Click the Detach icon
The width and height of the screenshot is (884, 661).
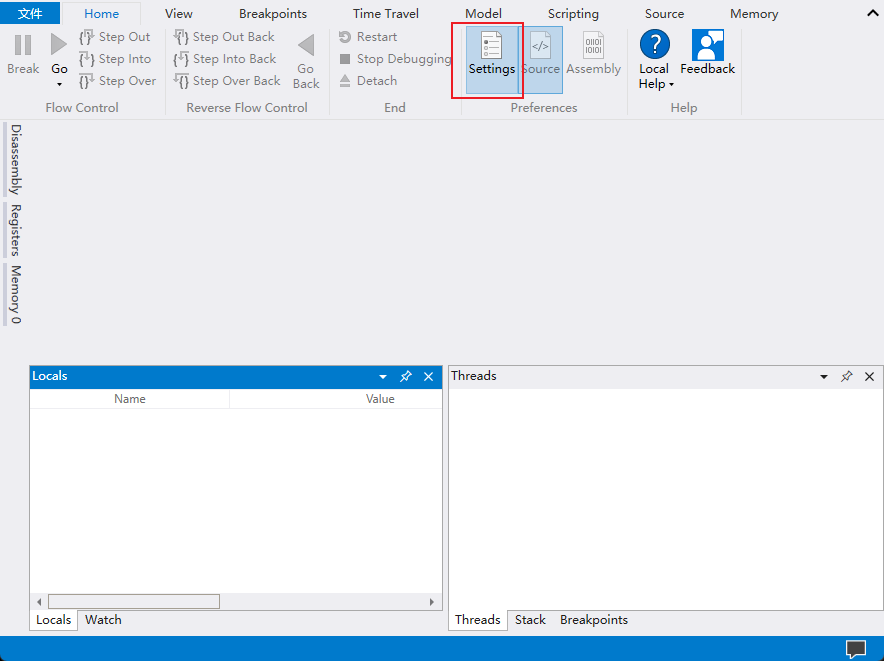tap(345, 81)
